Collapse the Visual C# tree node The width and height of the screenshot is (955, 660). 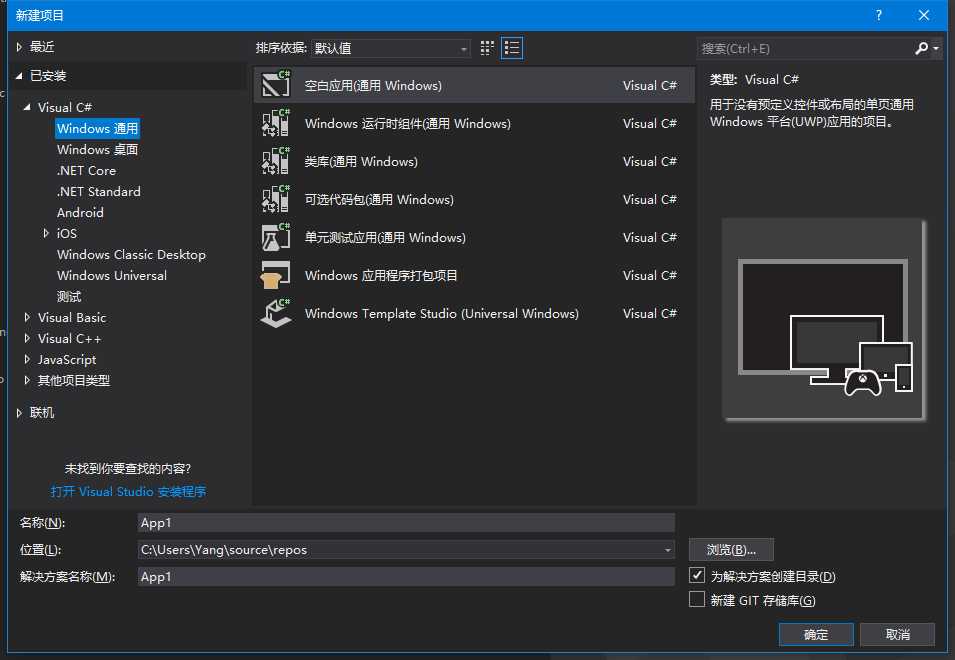(x=27, y=107)
